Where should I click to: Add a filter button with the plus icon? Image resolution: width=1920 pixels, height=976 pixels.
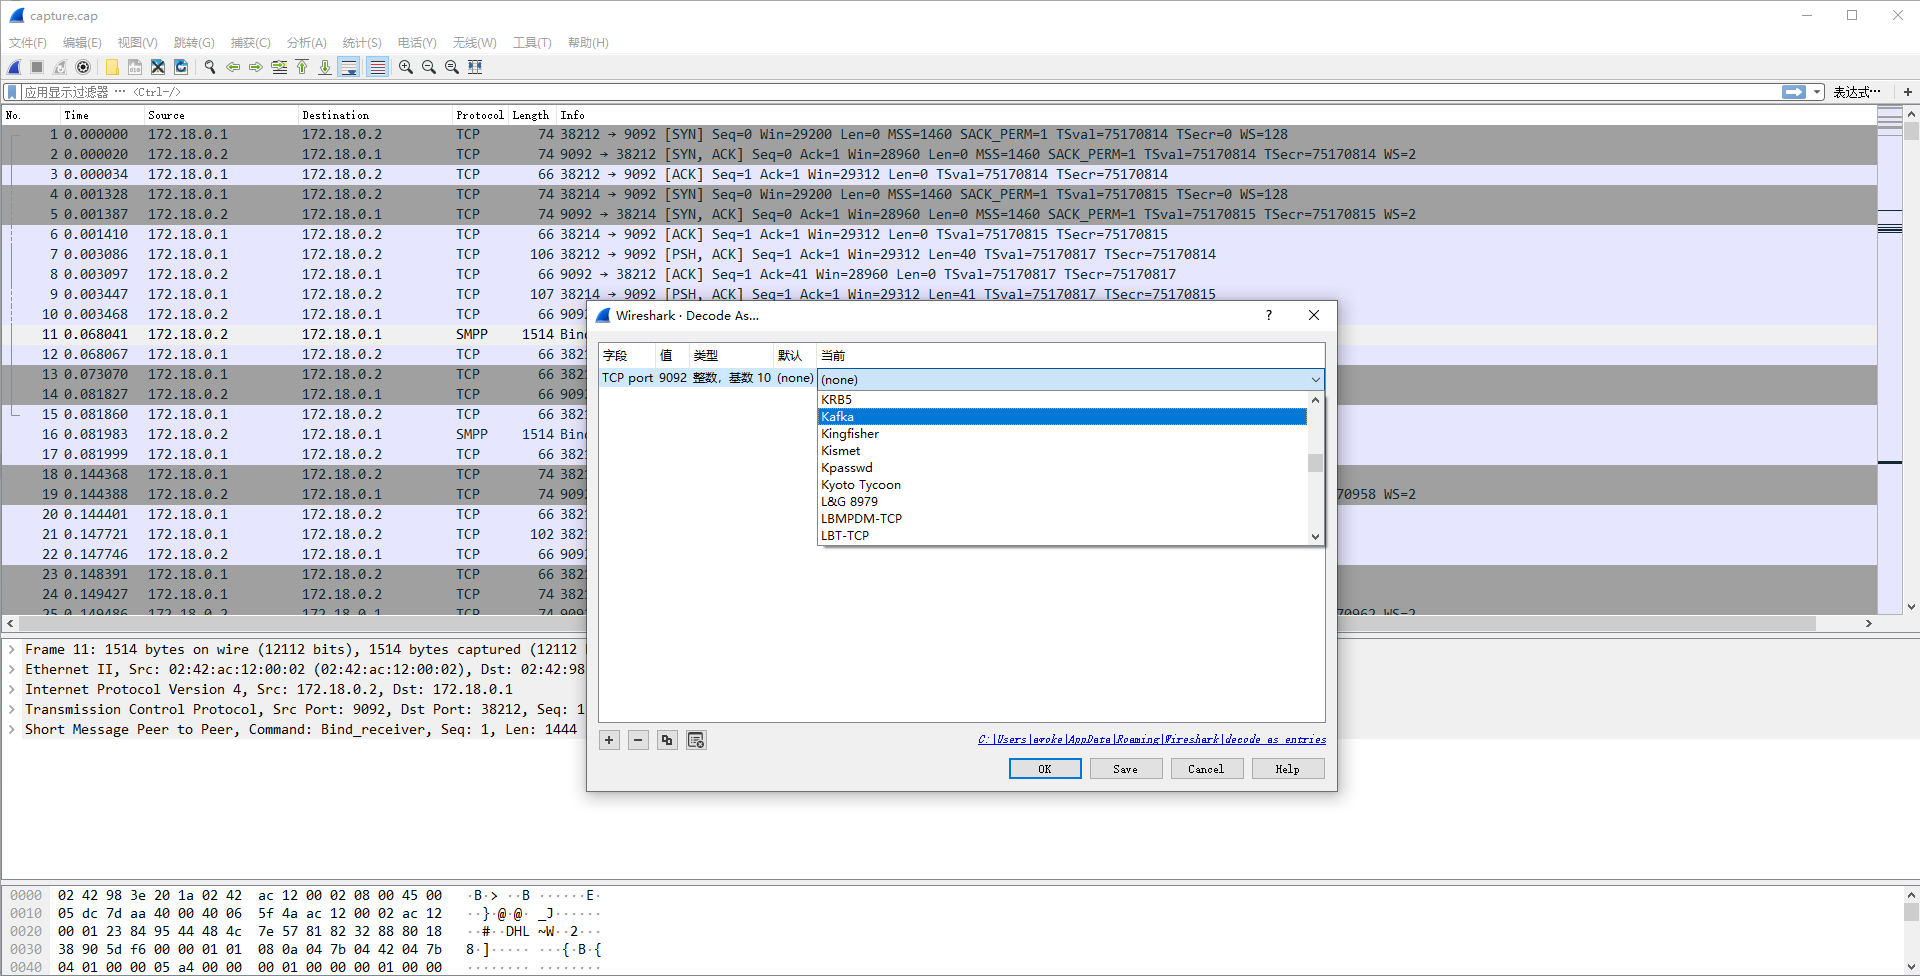(x=1908, y=92)
